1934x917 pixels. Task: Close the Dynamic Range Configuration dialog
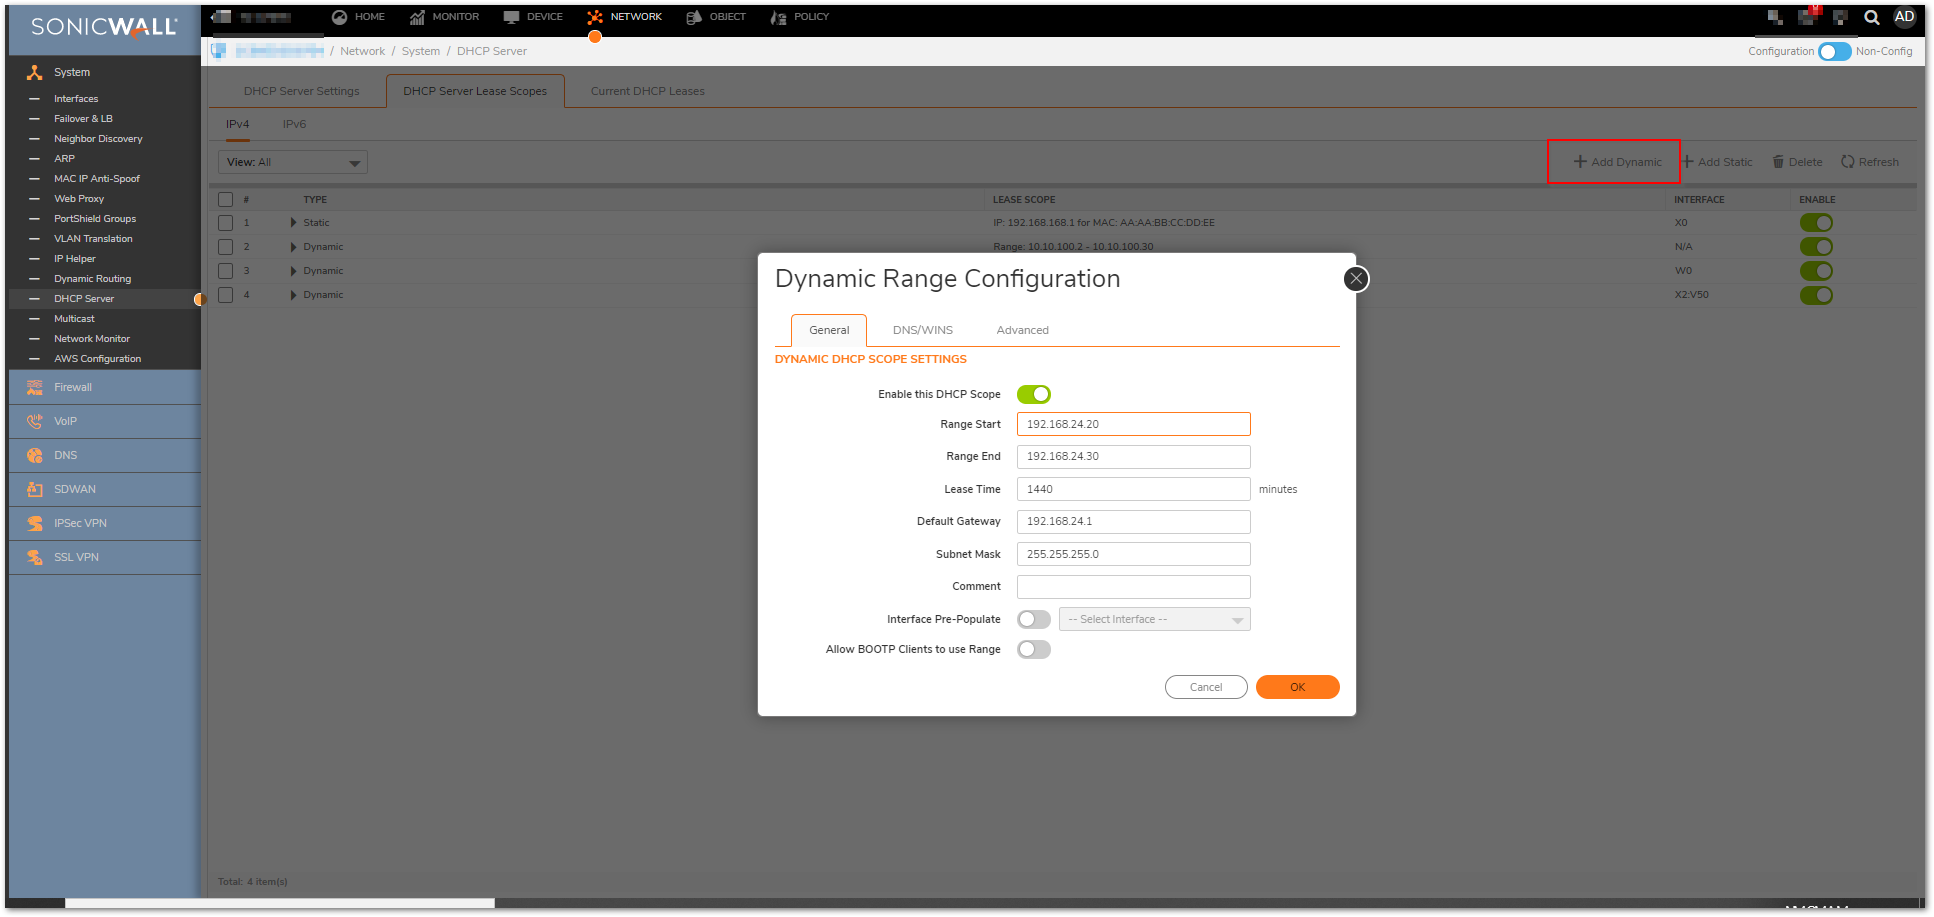click(x=1355, y=279)
